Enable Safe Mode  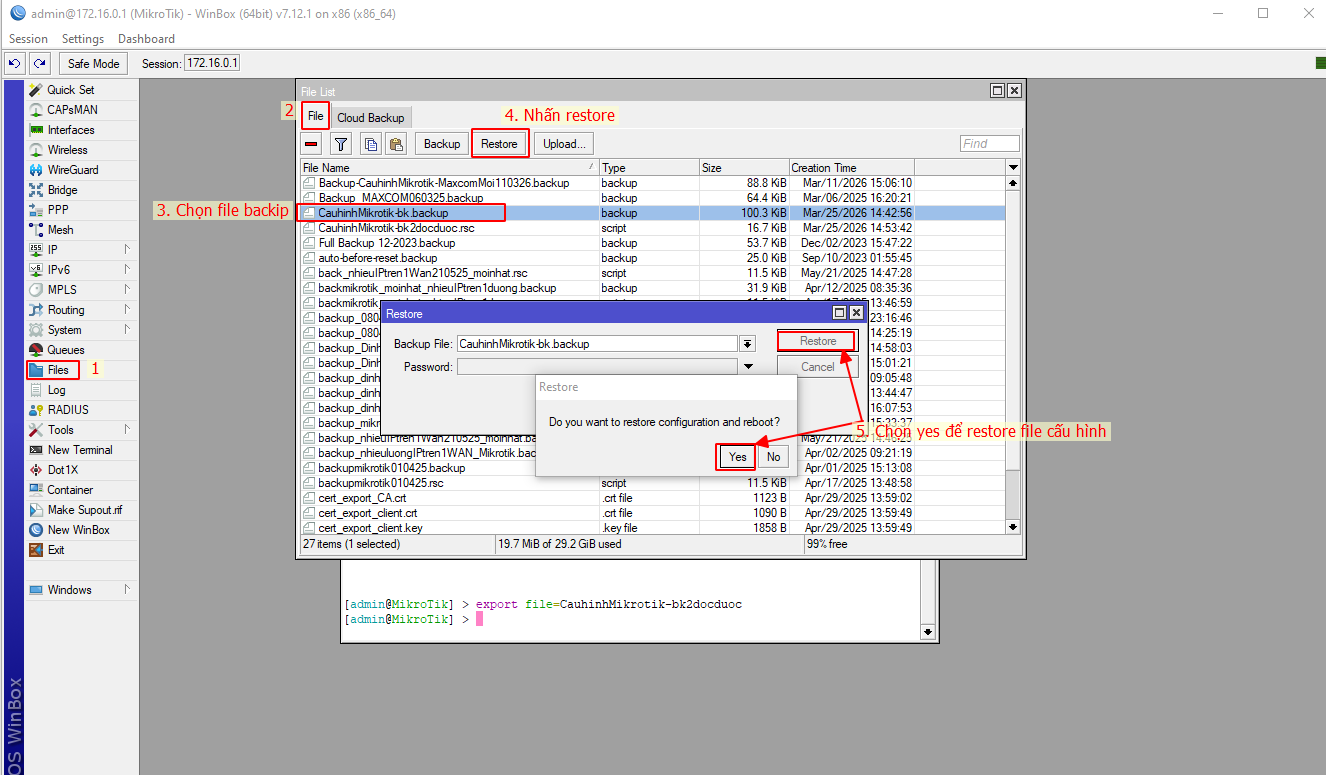(93, 62)
